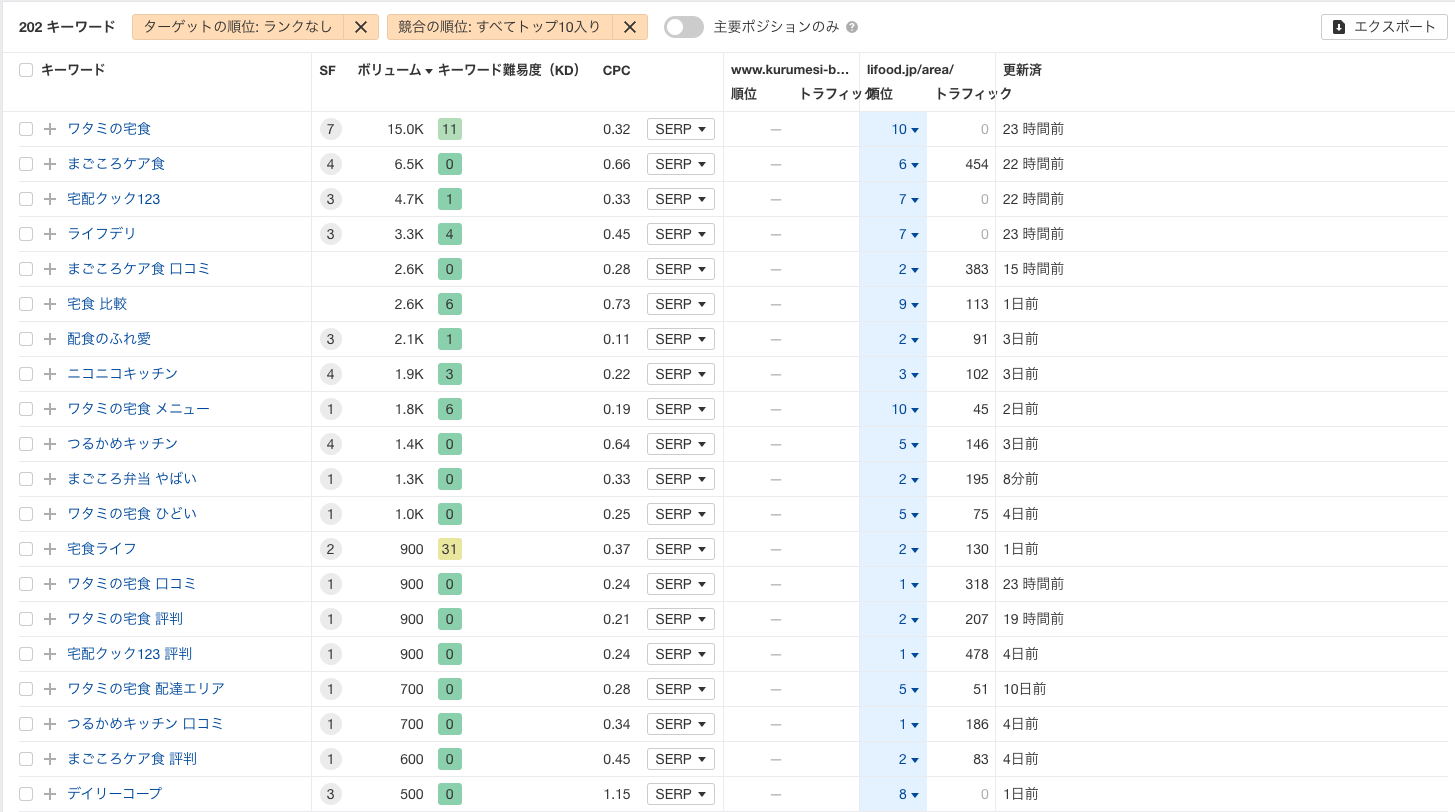1455x812 pixels.
Task: Click the plus icon beside ワタミの宅食
Action: pyautogui.click(x=49, y=128)
